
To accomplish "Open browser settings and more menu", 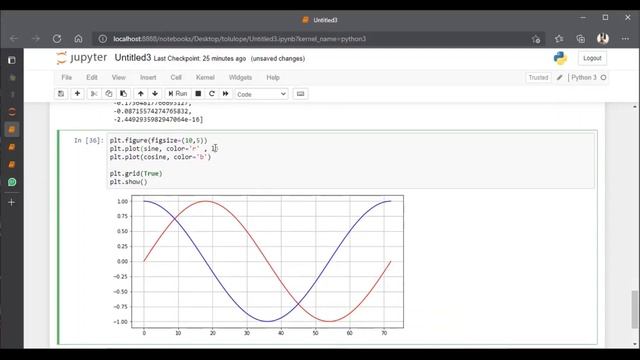I will point(625,39).
